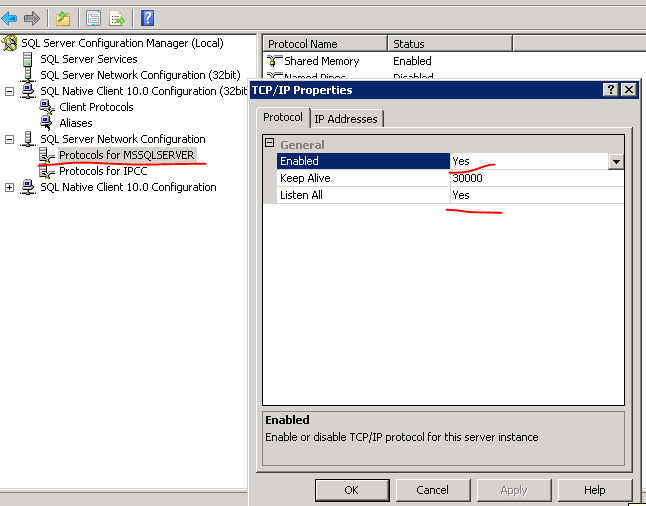Viewport: 646px width, 506px height.
Task: Click the icon beside SQL Server Network Configuration (32bit)
Action: (x=28, y=75)
